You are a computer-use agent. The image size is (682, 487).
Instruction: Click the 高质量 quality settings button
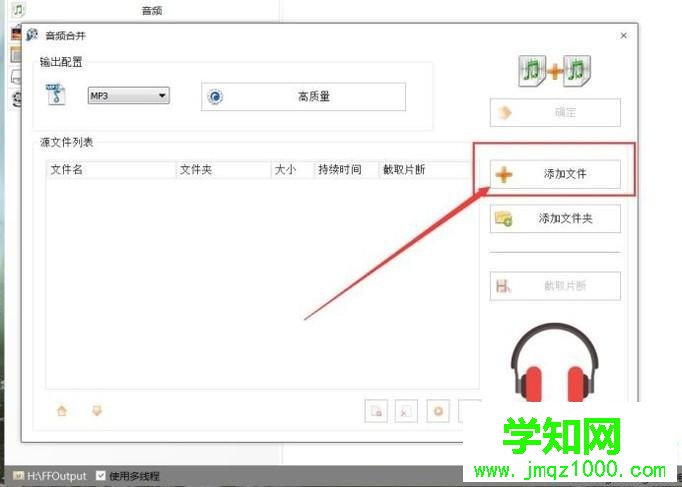(x=303, y=97)
